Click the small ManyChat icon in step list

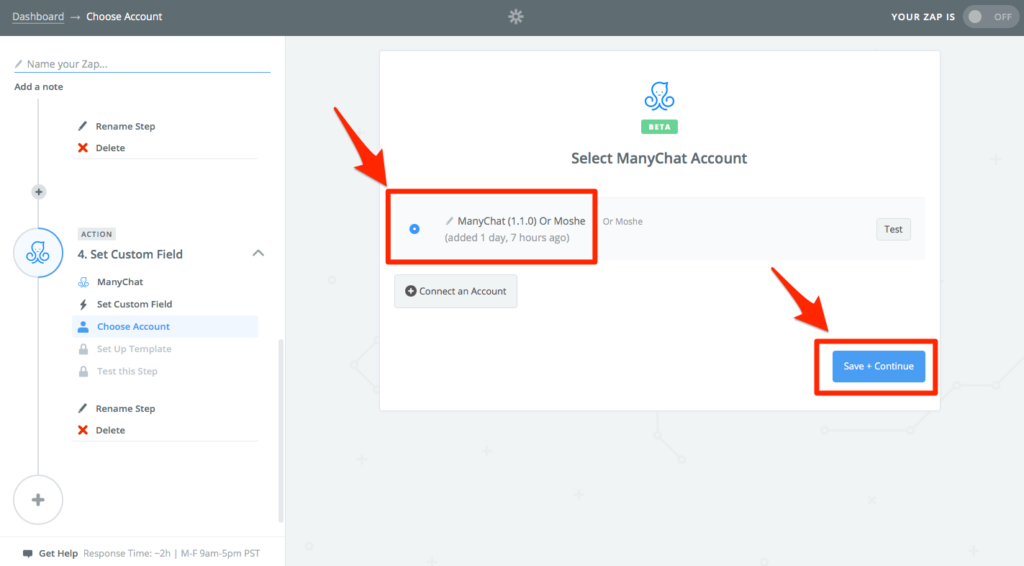[83, 282]
